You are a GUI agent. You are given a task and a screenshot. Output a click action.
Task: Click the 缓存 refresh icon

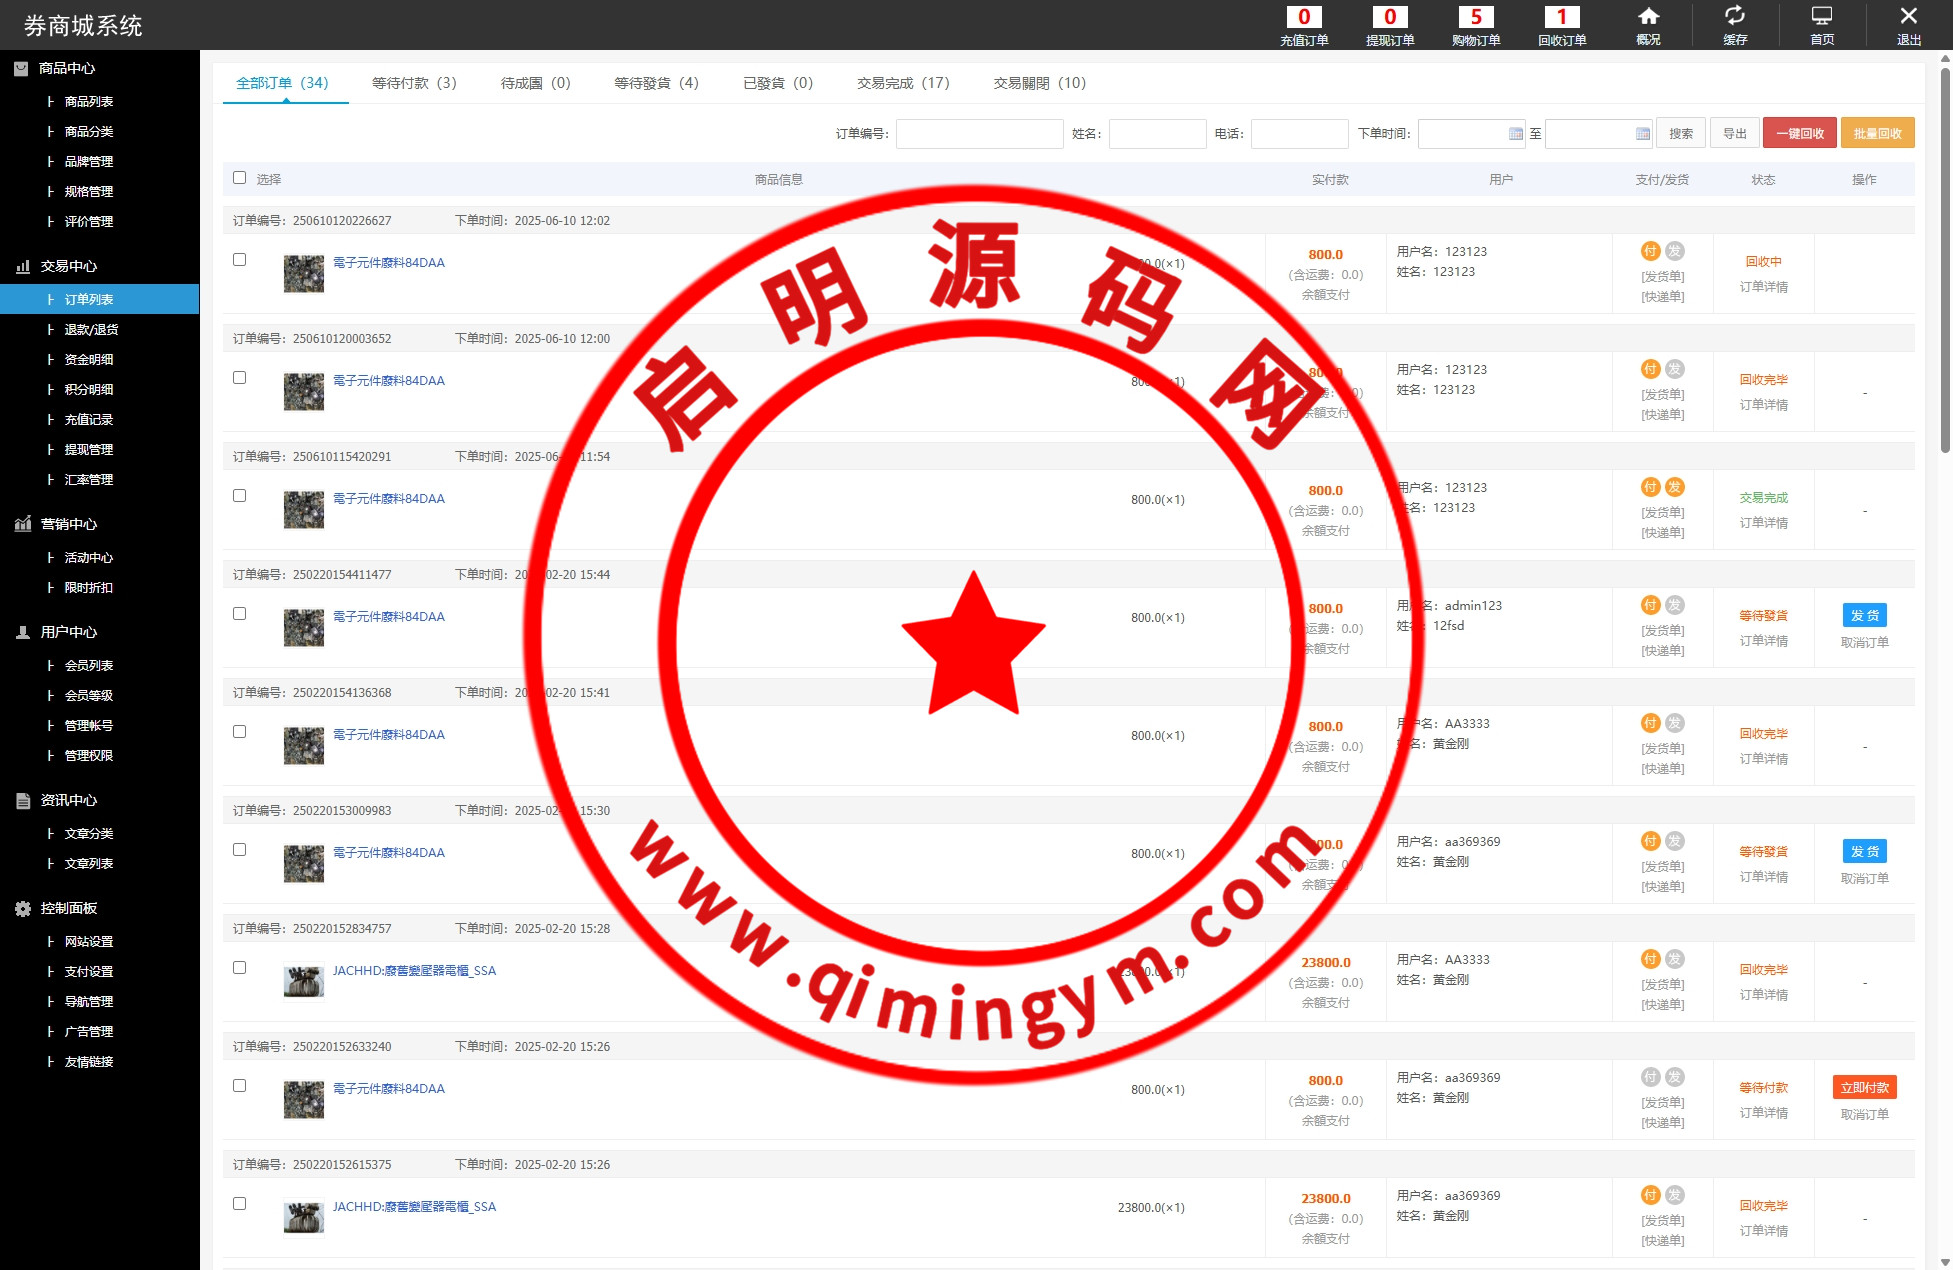(x=1735, y=17)
